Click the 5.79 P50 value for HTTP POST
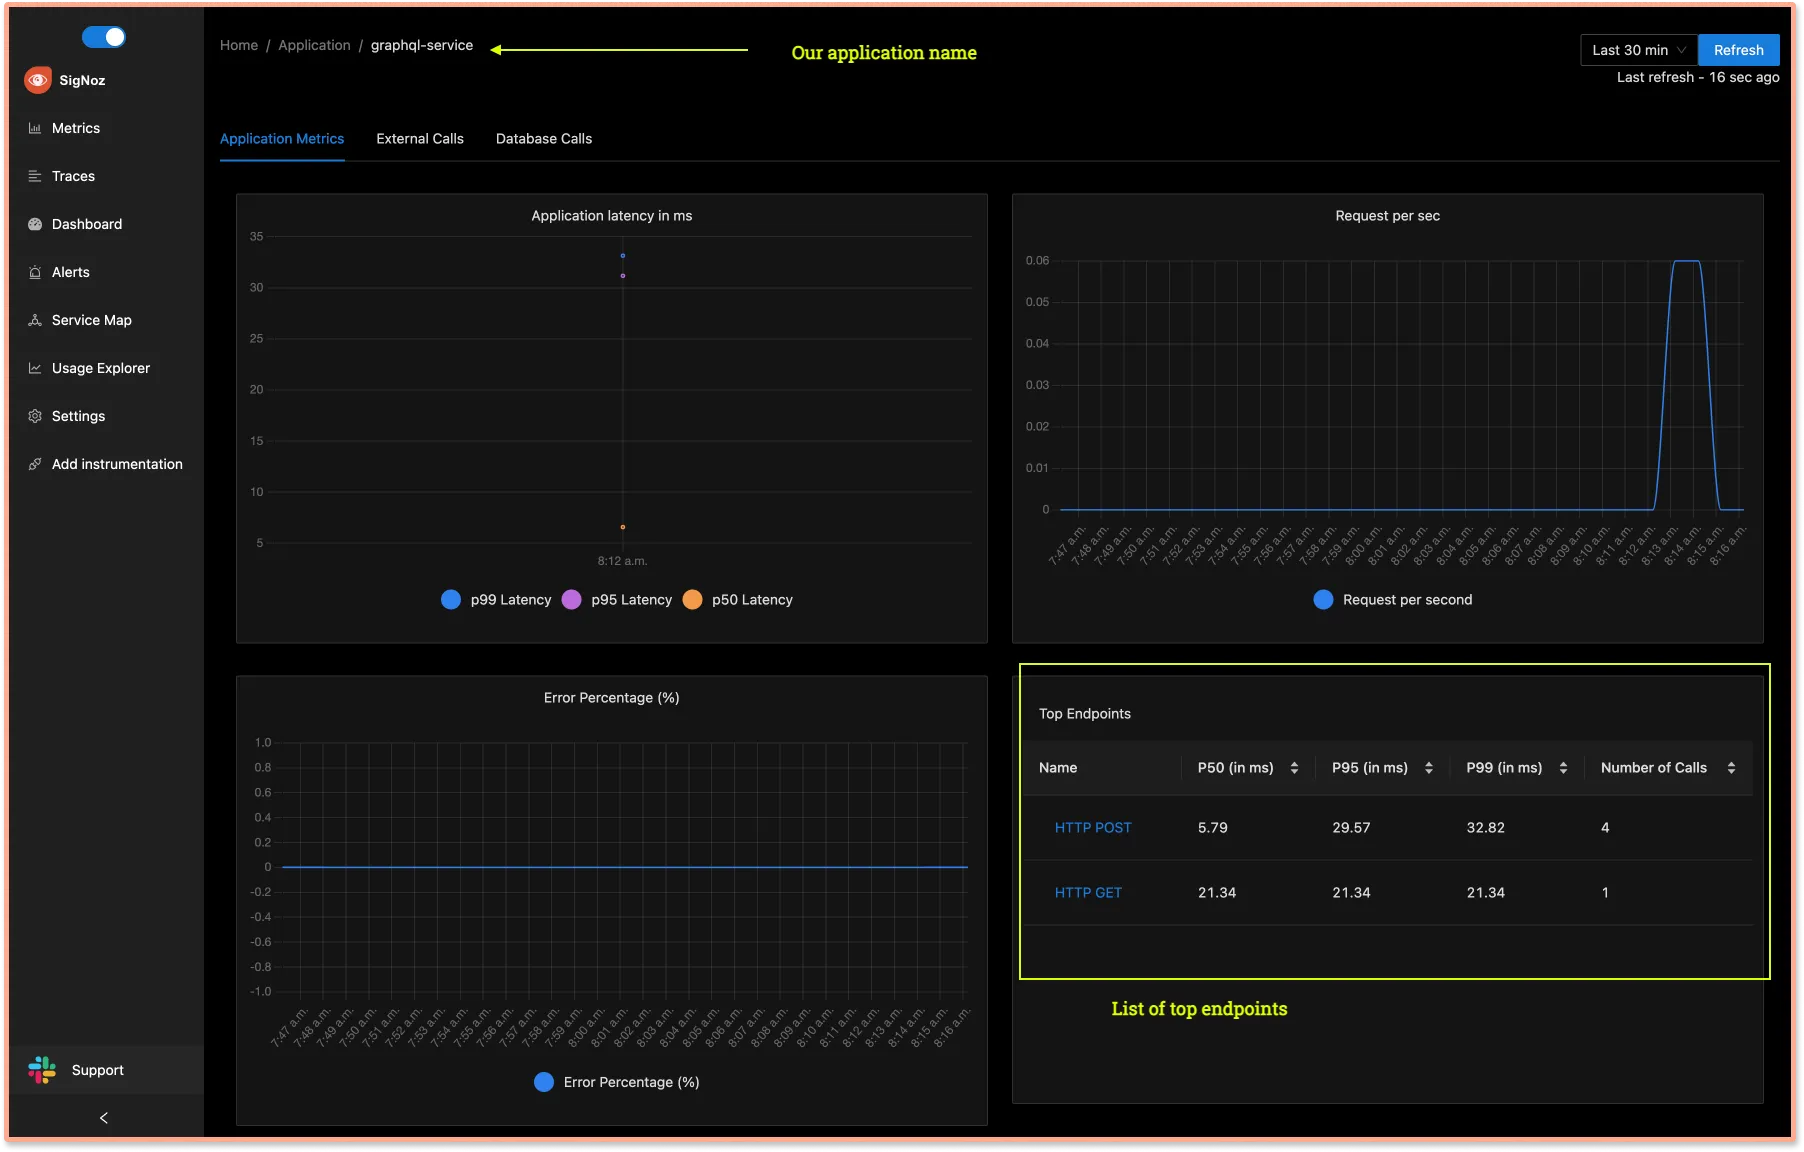 tap(1213, 828)
